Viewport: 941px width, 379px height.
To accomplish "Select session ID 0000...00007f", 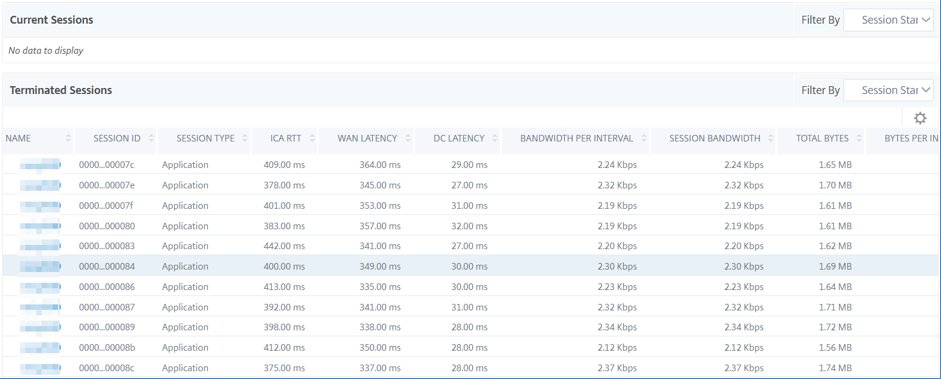I will (107, 206).
